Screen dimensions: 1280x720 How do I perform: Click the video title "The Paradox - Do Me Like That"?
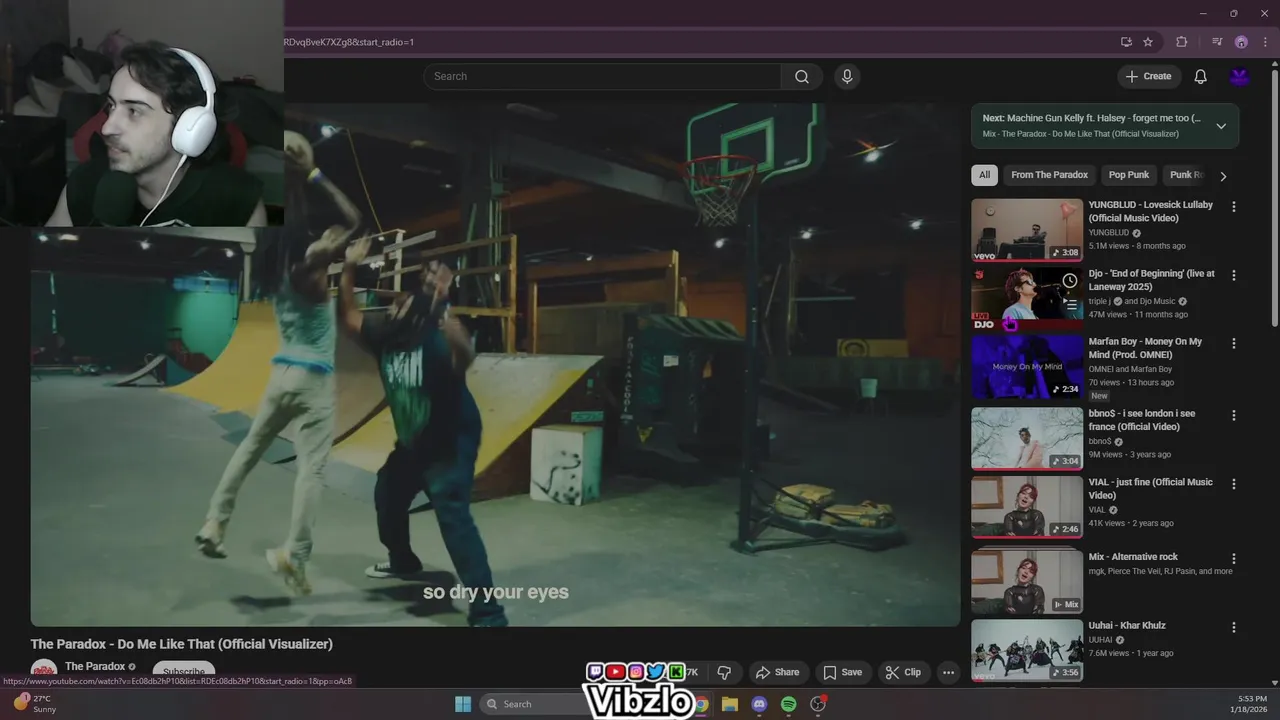pyautogui.click(x=181, y=644)
